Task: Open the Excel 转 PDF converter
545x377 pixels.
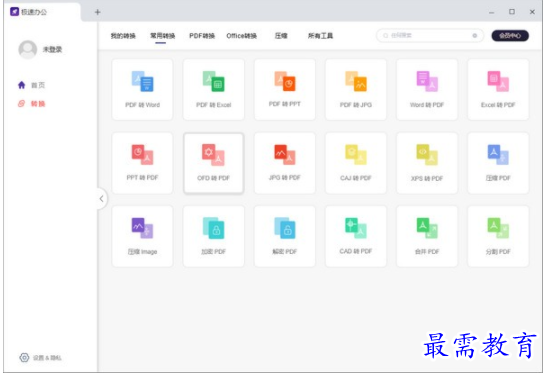Action: point(498,89)
